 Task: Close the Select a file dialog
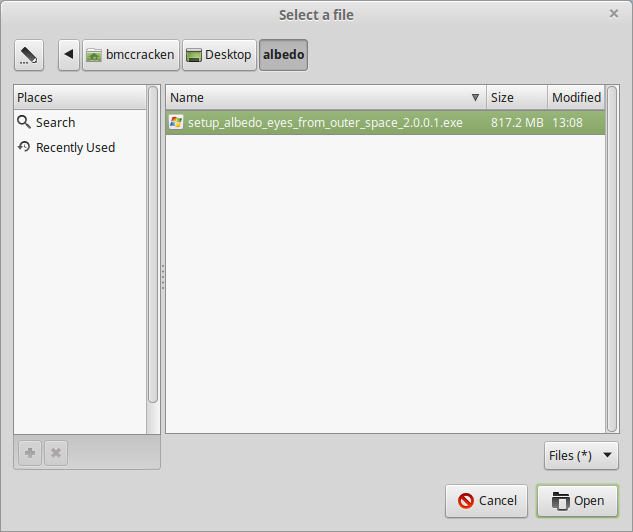pyautogui.click(x=614, y=14)
